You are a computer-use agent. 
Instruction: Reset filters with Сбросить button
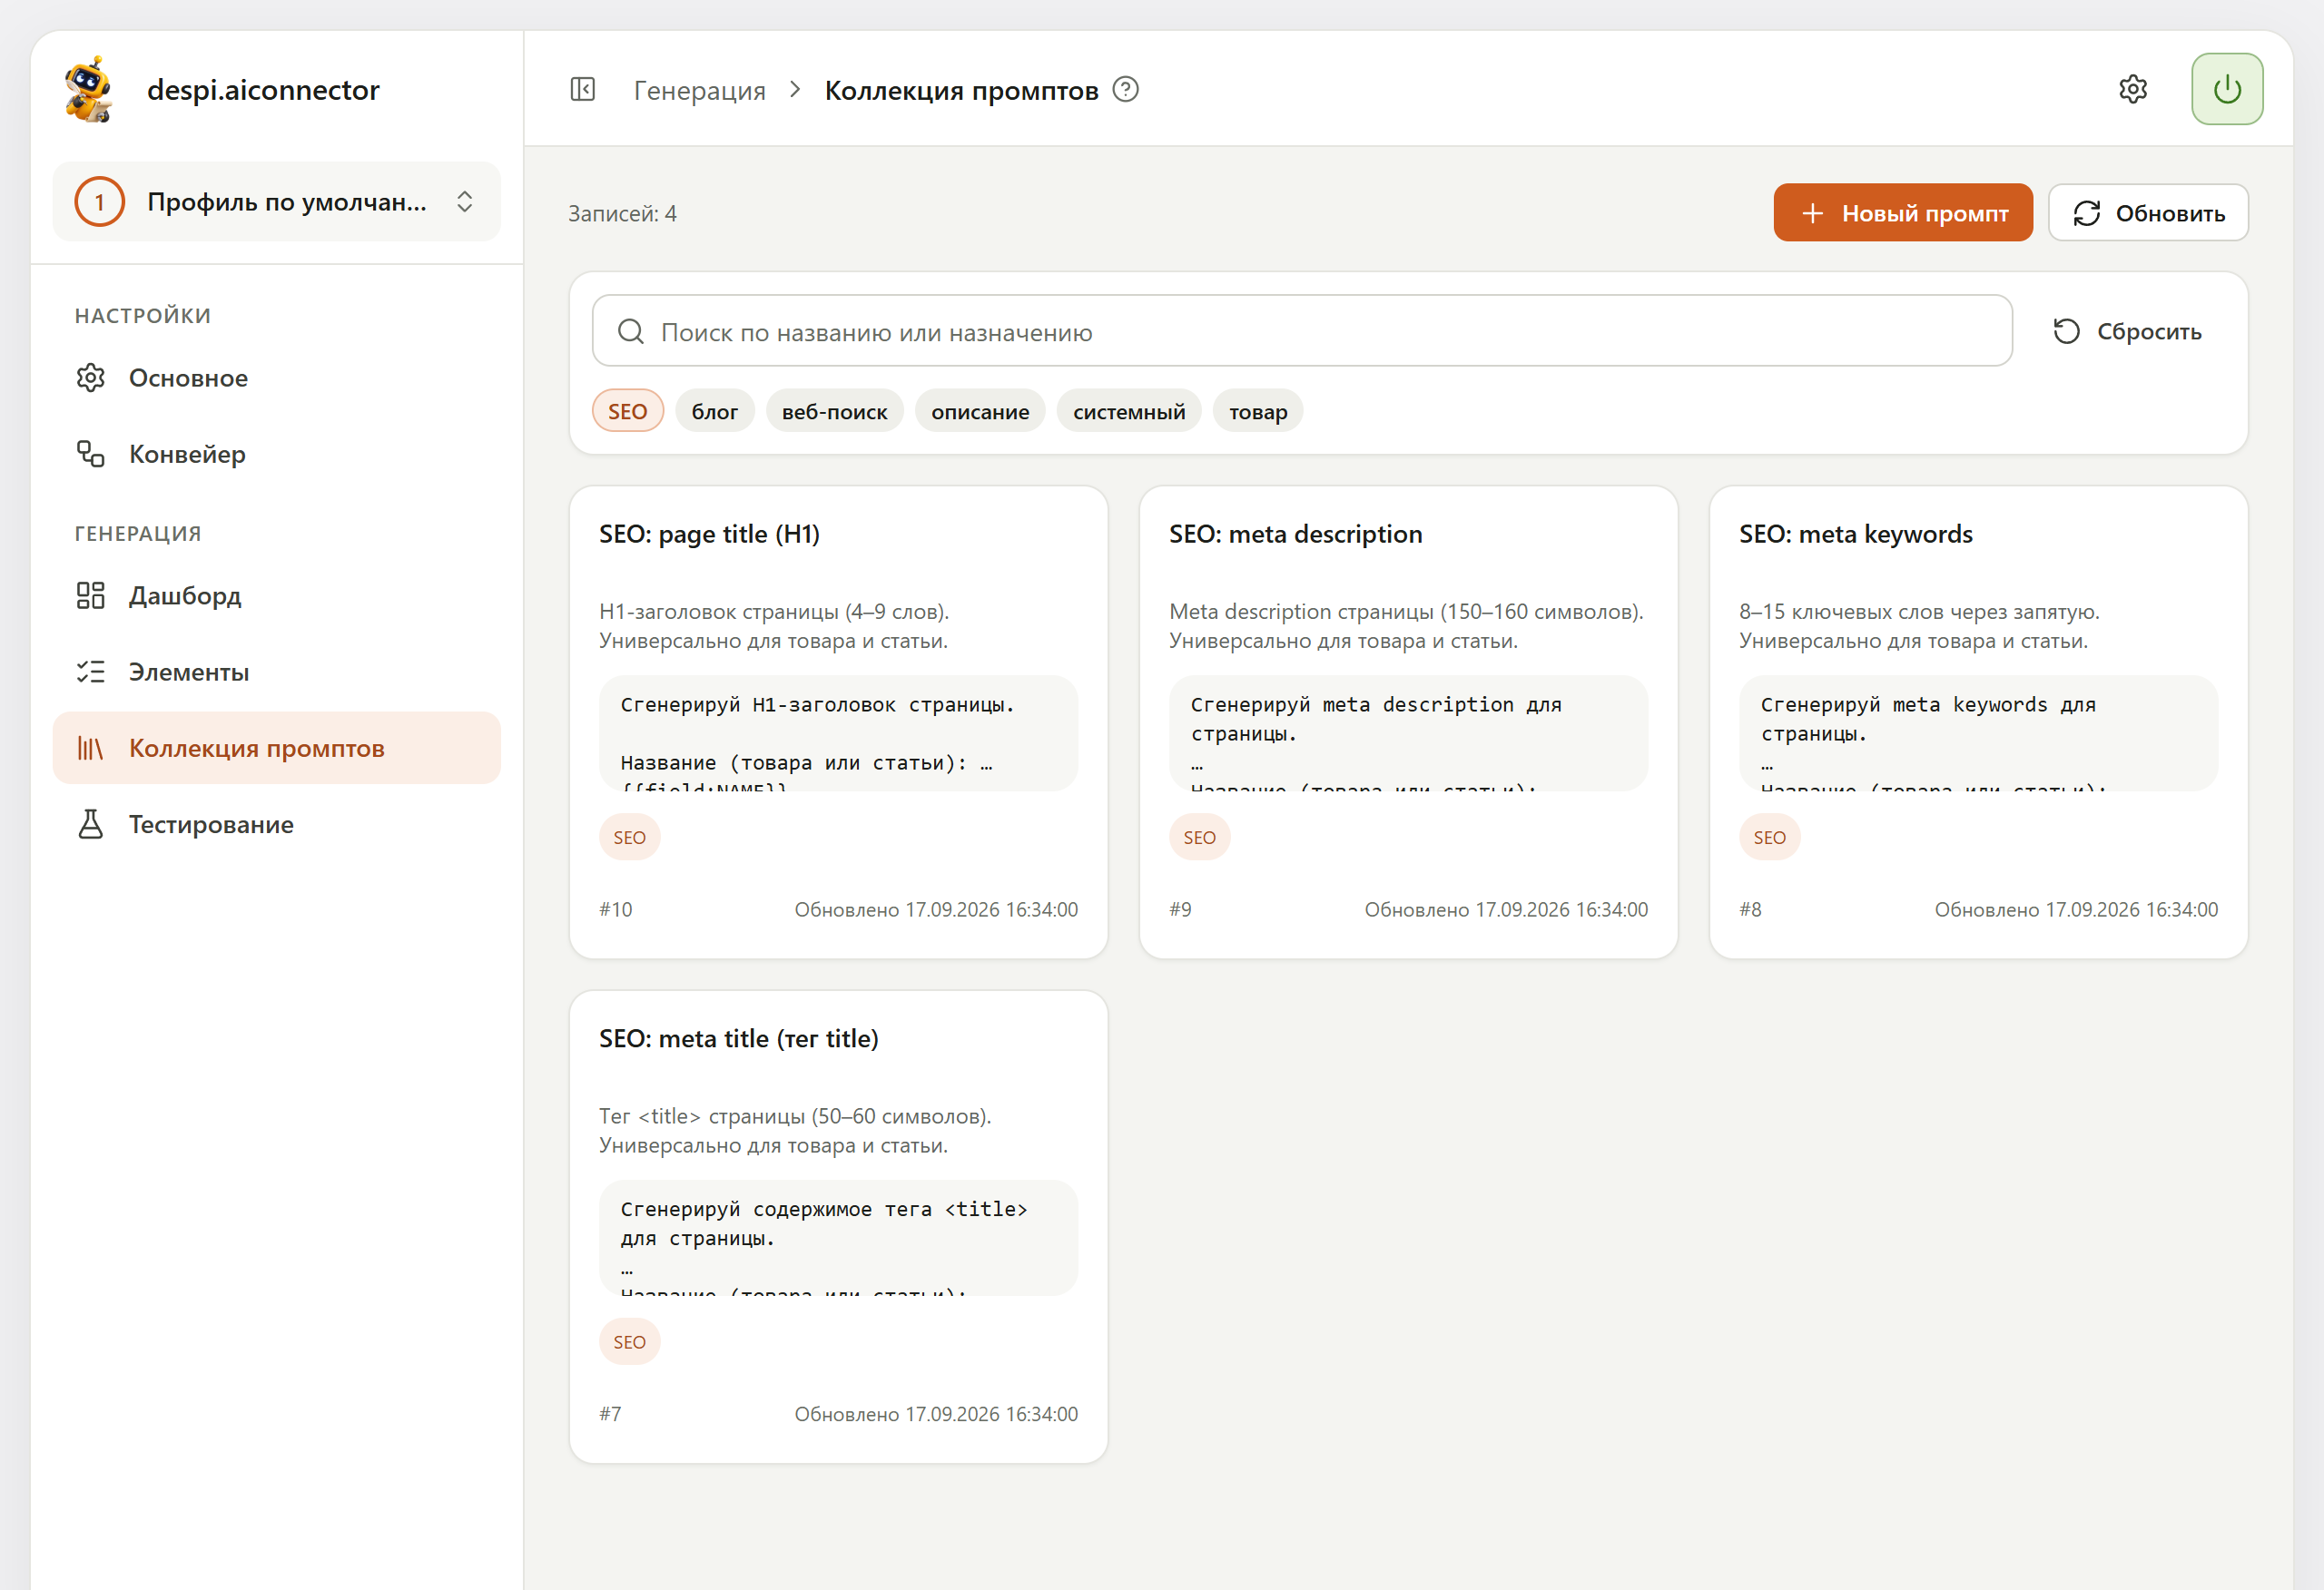2127,331
